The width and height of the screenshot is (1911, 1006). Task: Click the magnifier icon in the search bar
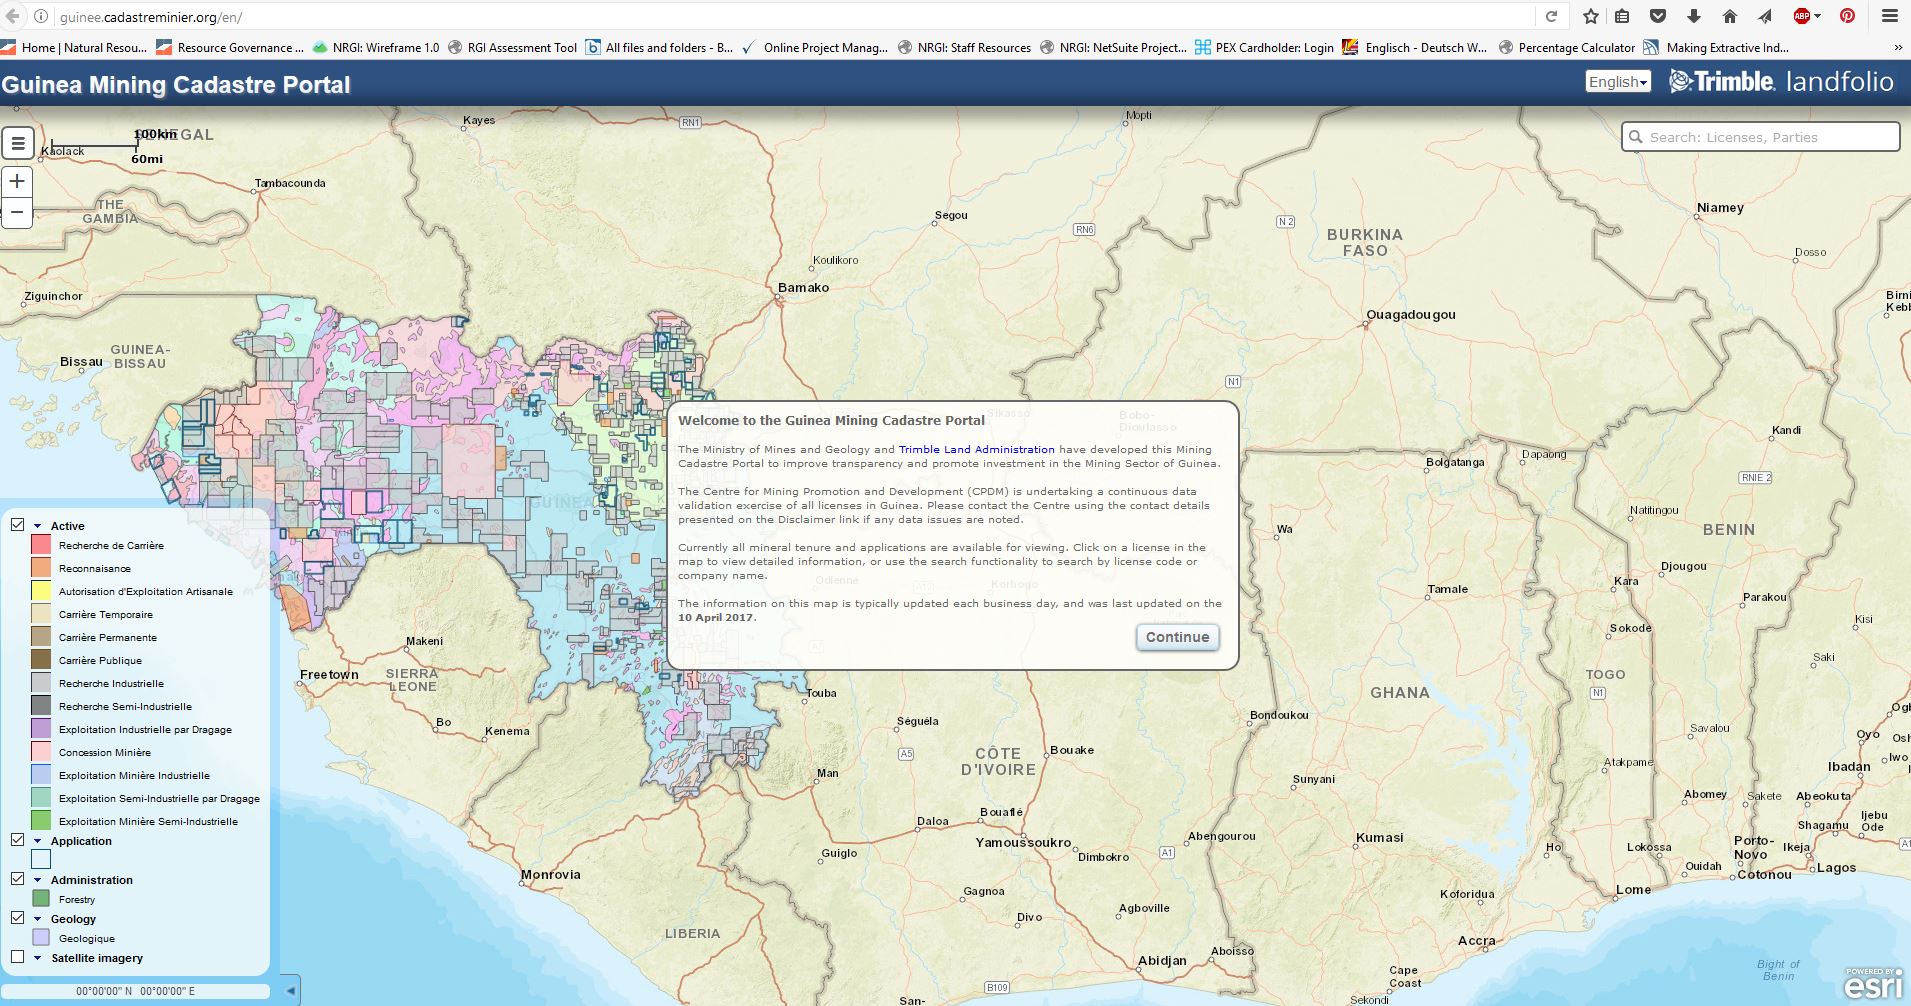(x=1636, y=137)
